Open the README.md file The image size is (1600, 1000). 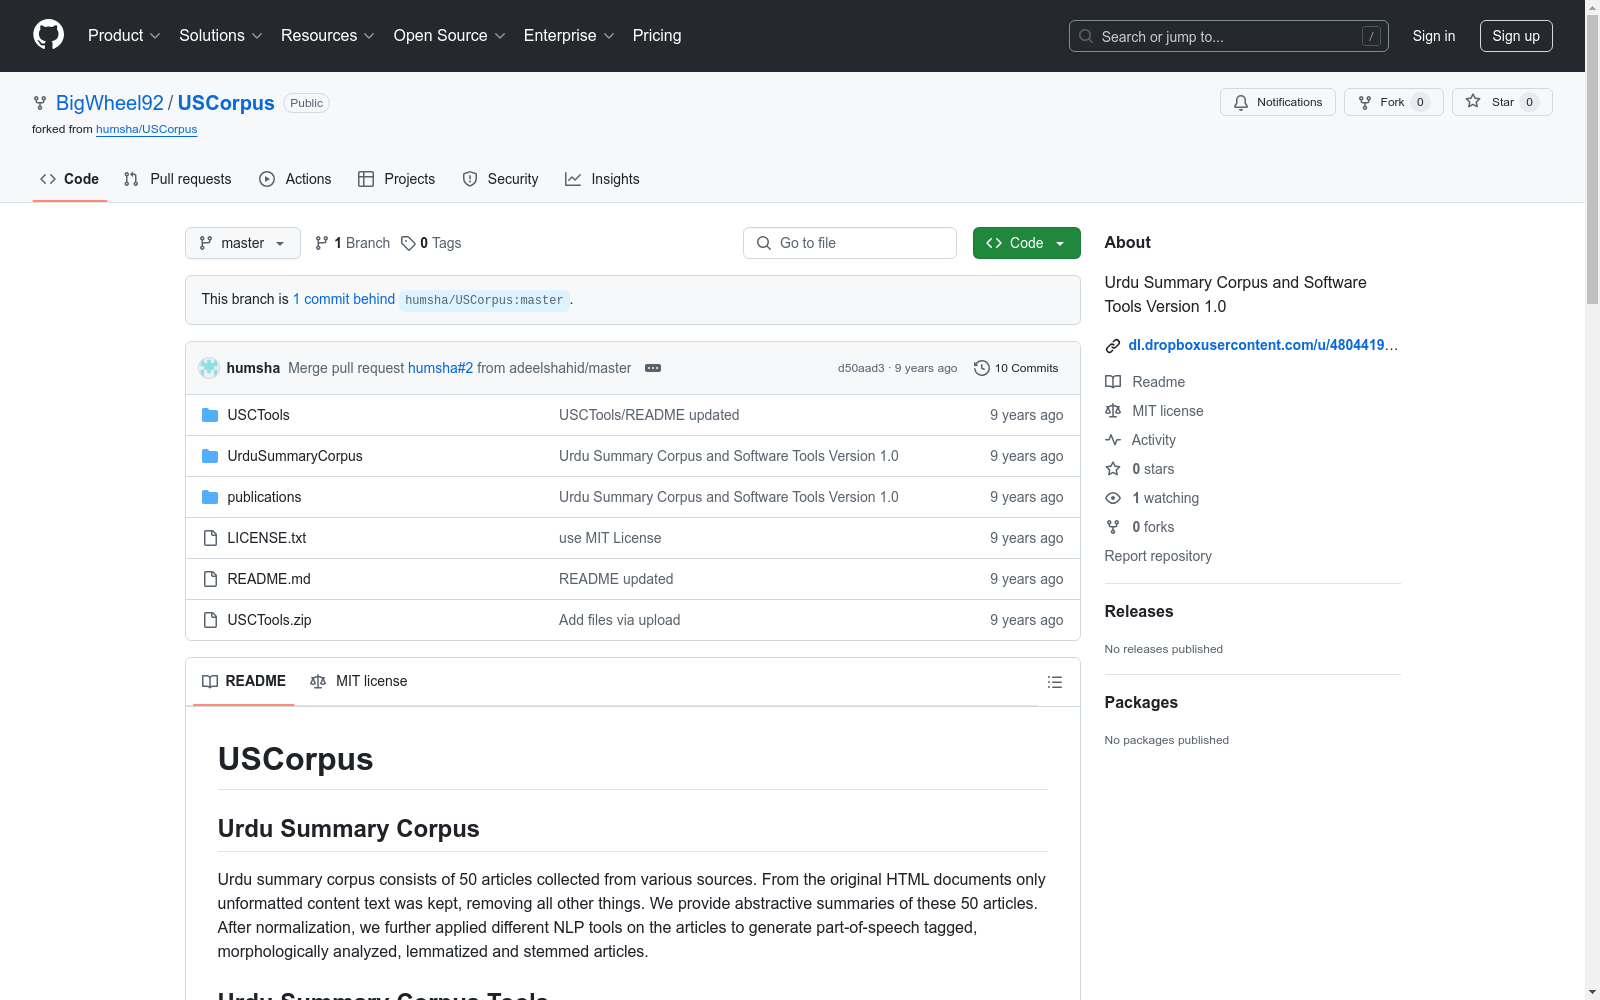[x=269, y=579]
